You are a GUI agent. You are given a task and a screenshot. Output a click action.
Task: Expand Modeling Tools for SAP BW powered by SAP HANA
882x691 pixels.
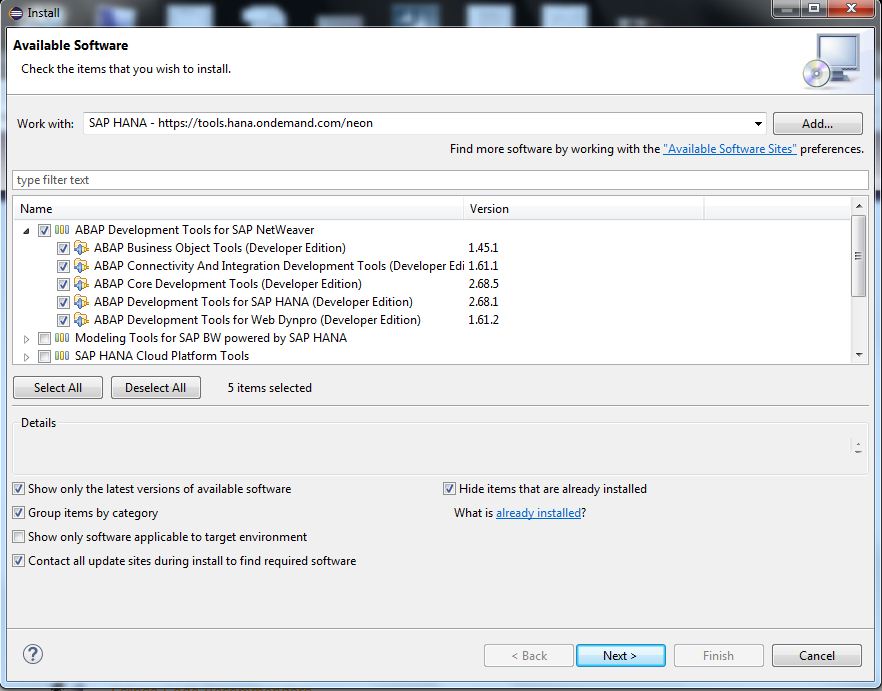27,338
